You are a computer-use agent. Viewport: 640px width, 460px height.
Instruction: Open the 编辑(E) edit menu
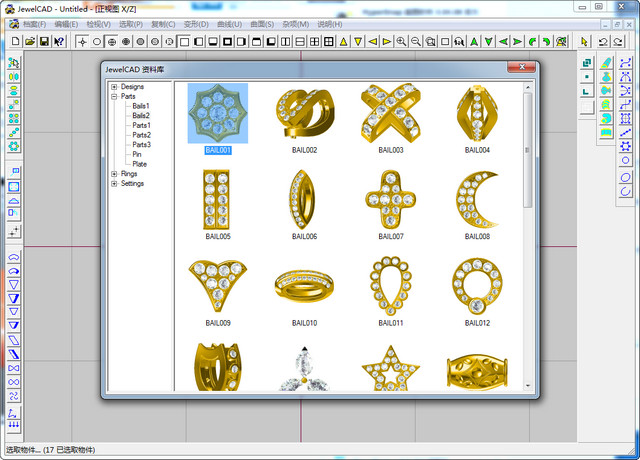66,24
